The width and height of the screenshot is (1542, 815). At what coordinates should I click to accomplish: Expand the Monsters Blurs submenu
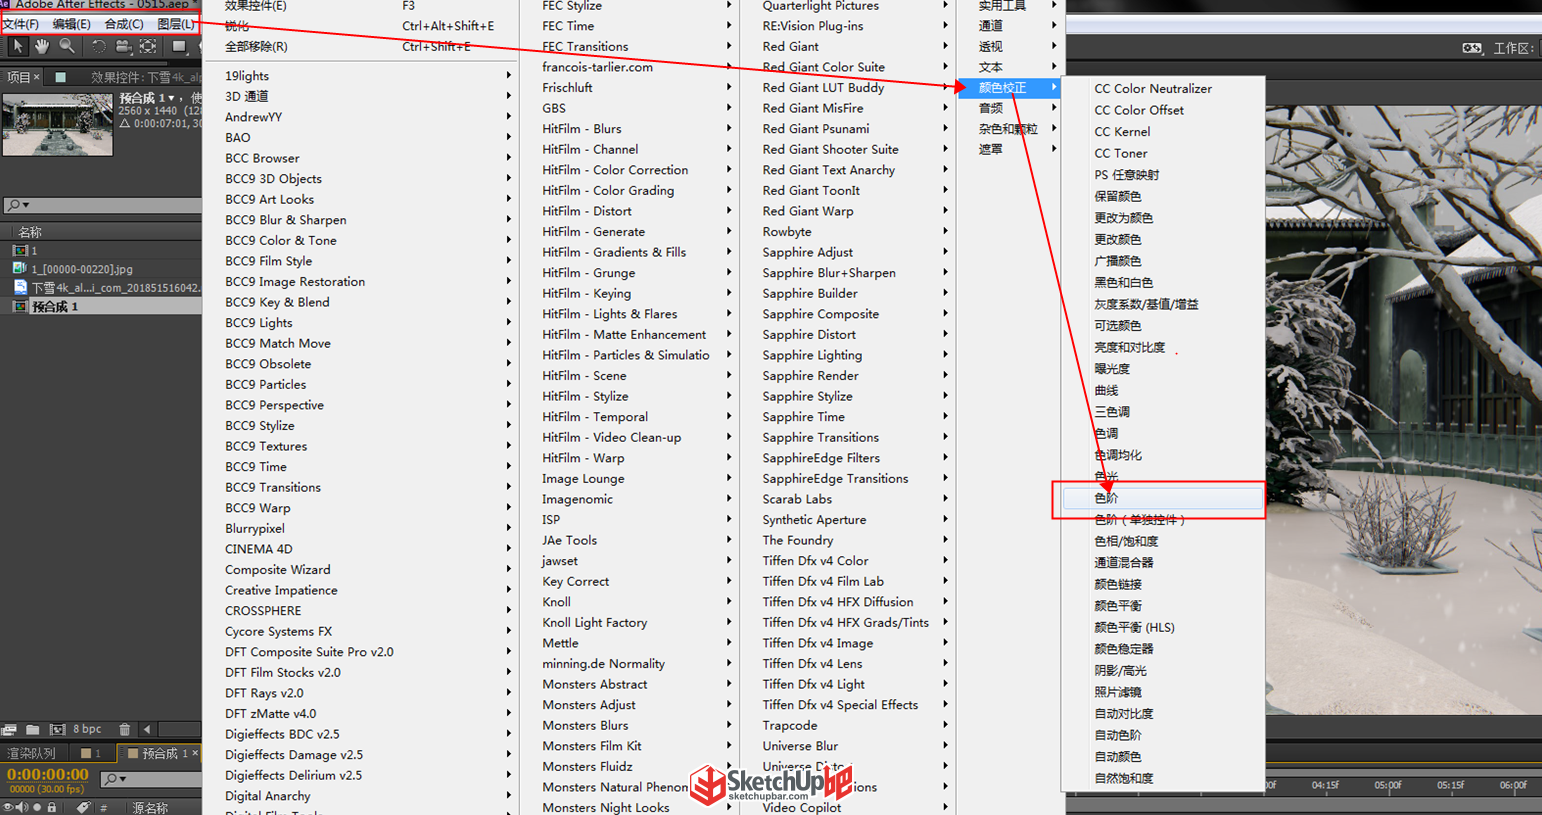click(x=630, y=726)
